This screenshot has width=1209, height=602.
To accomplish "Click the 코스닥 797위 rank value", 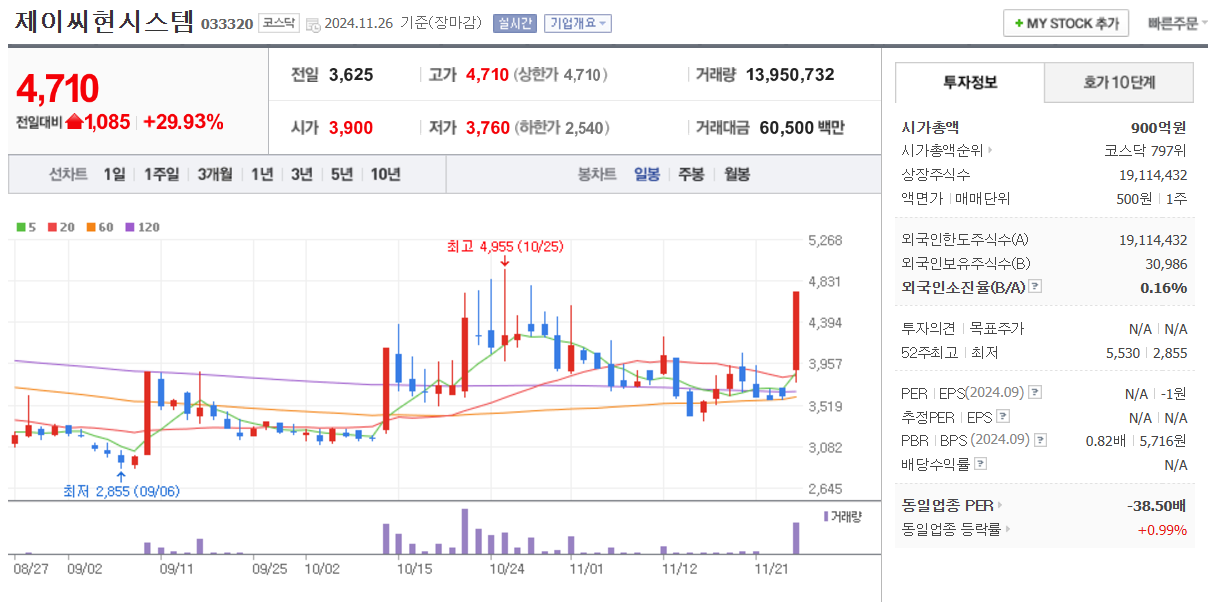I will (x=1145, y=151).
